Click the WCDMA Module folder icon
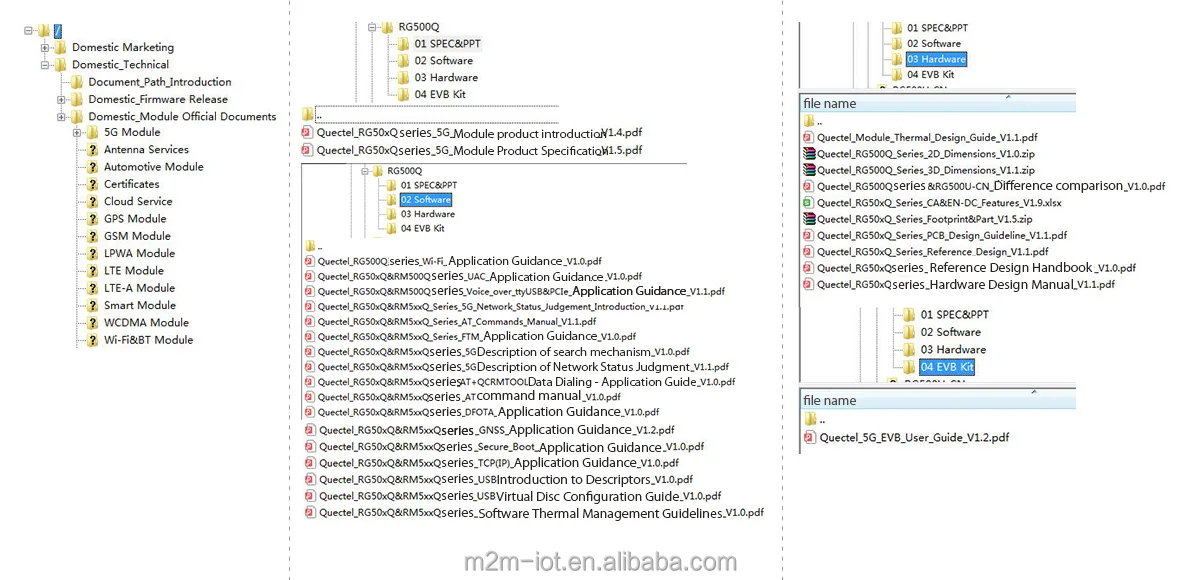Image resolution: width=1200 pixels, height=580 pixels. [93, 323]
